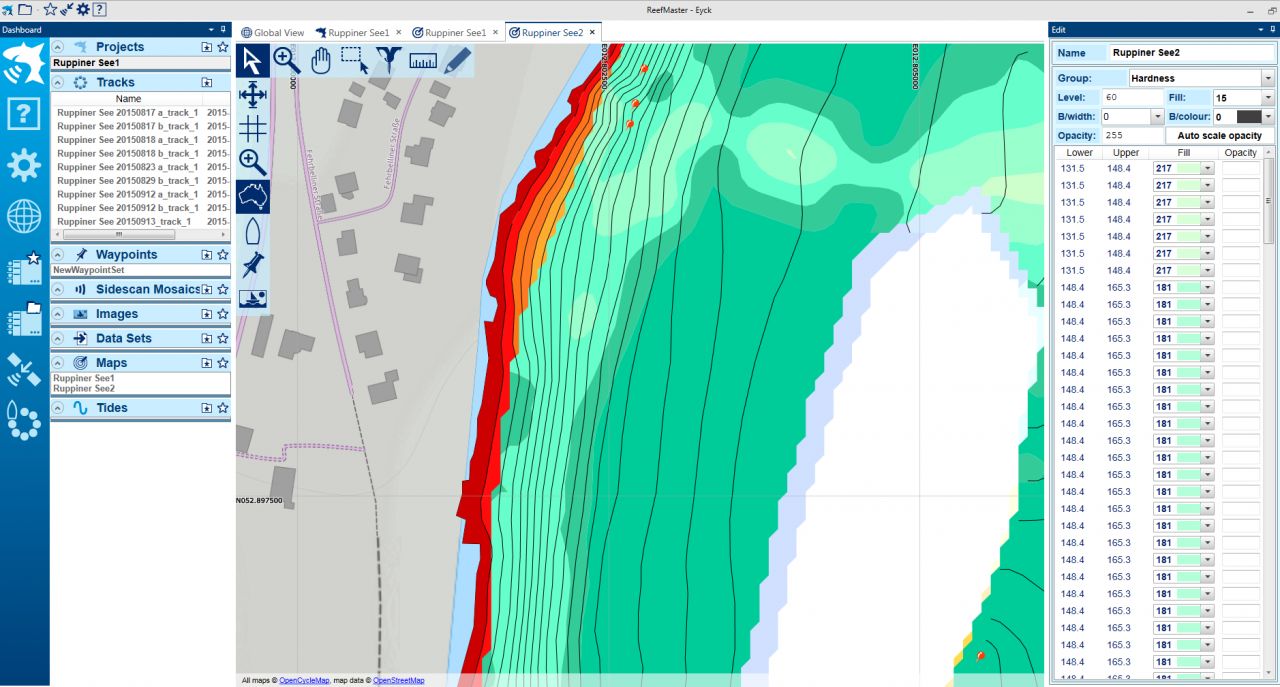Image resolution: width=1280 pixels, height=687 pixels.
Task: Toggle the grid overlay icon
Action: [253, 128]
